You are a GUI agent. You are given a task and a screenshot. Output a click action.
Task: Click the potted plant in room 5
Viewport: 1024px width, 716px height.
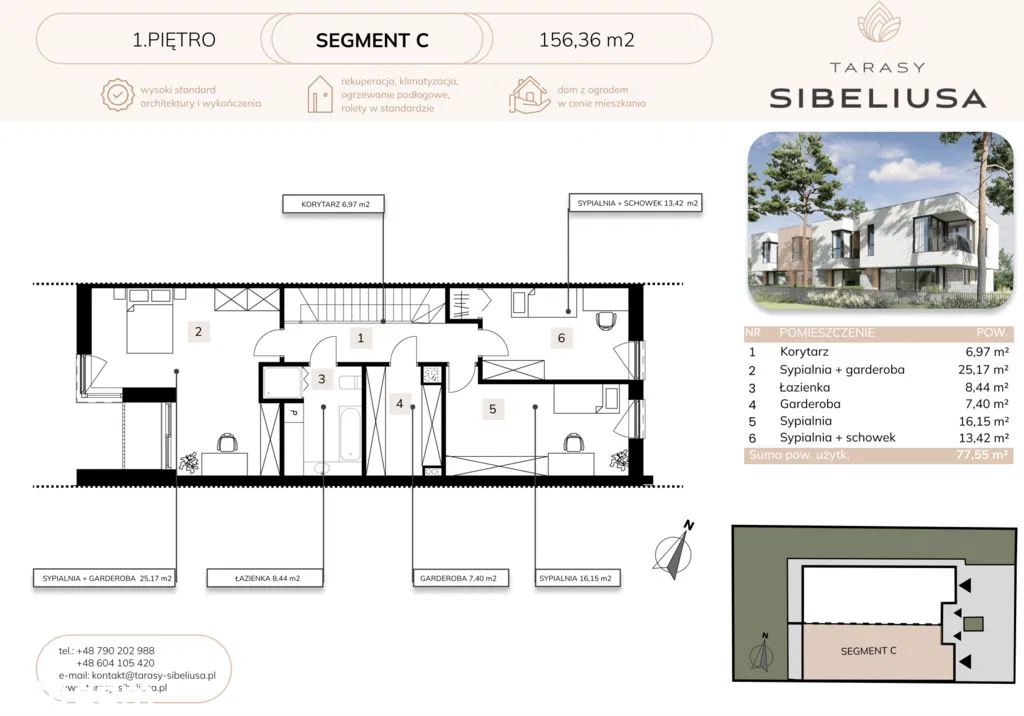(x=620, y=463)
